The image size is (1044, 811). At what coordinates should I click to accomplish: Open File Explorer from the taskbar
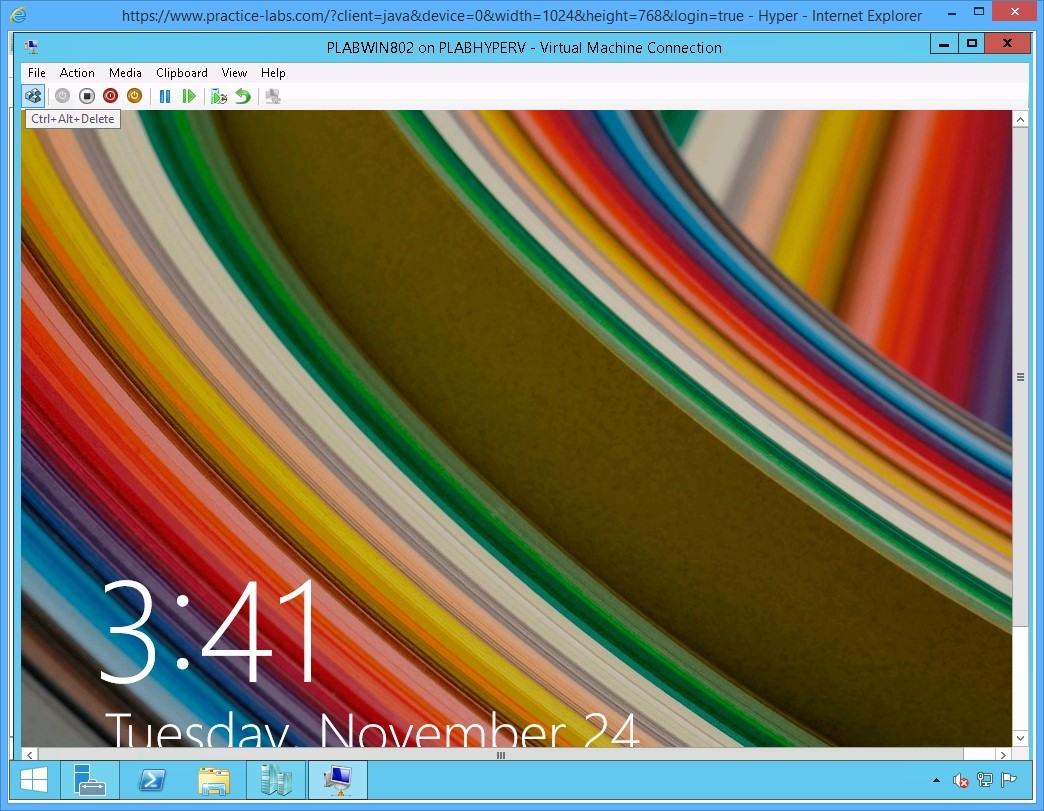[214, 780]
